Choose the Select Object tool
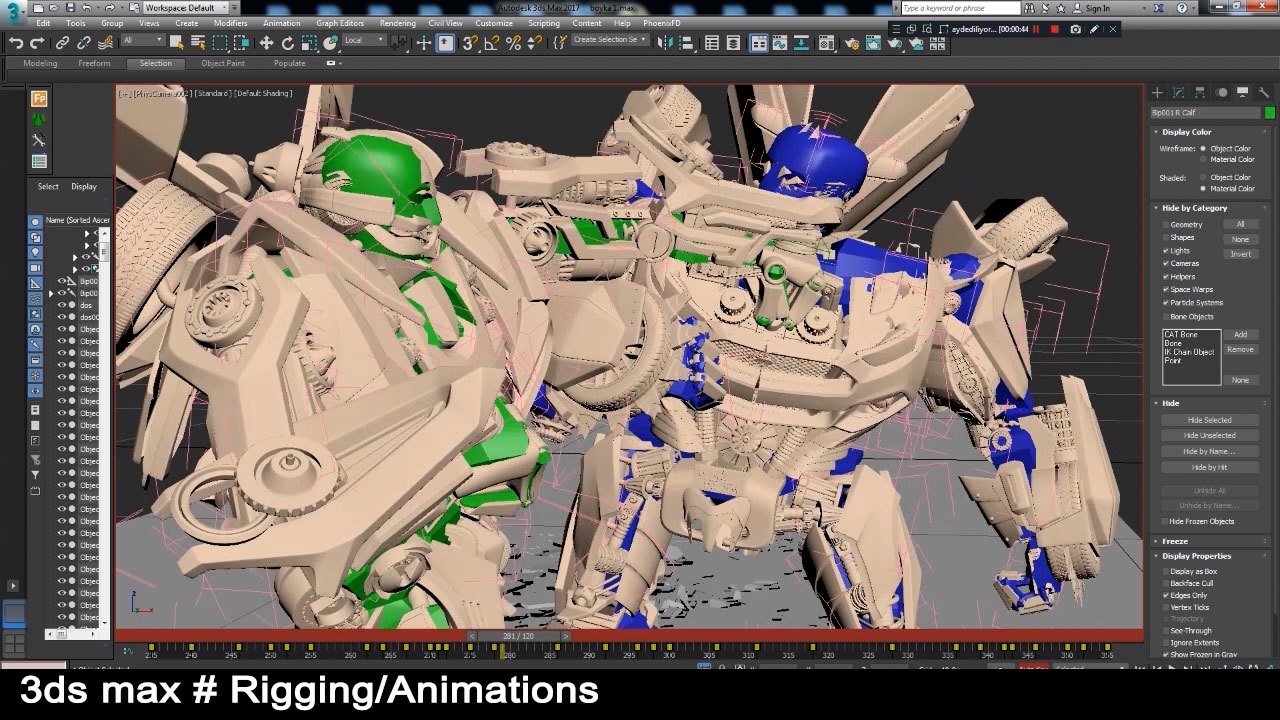 pos(176,43)
